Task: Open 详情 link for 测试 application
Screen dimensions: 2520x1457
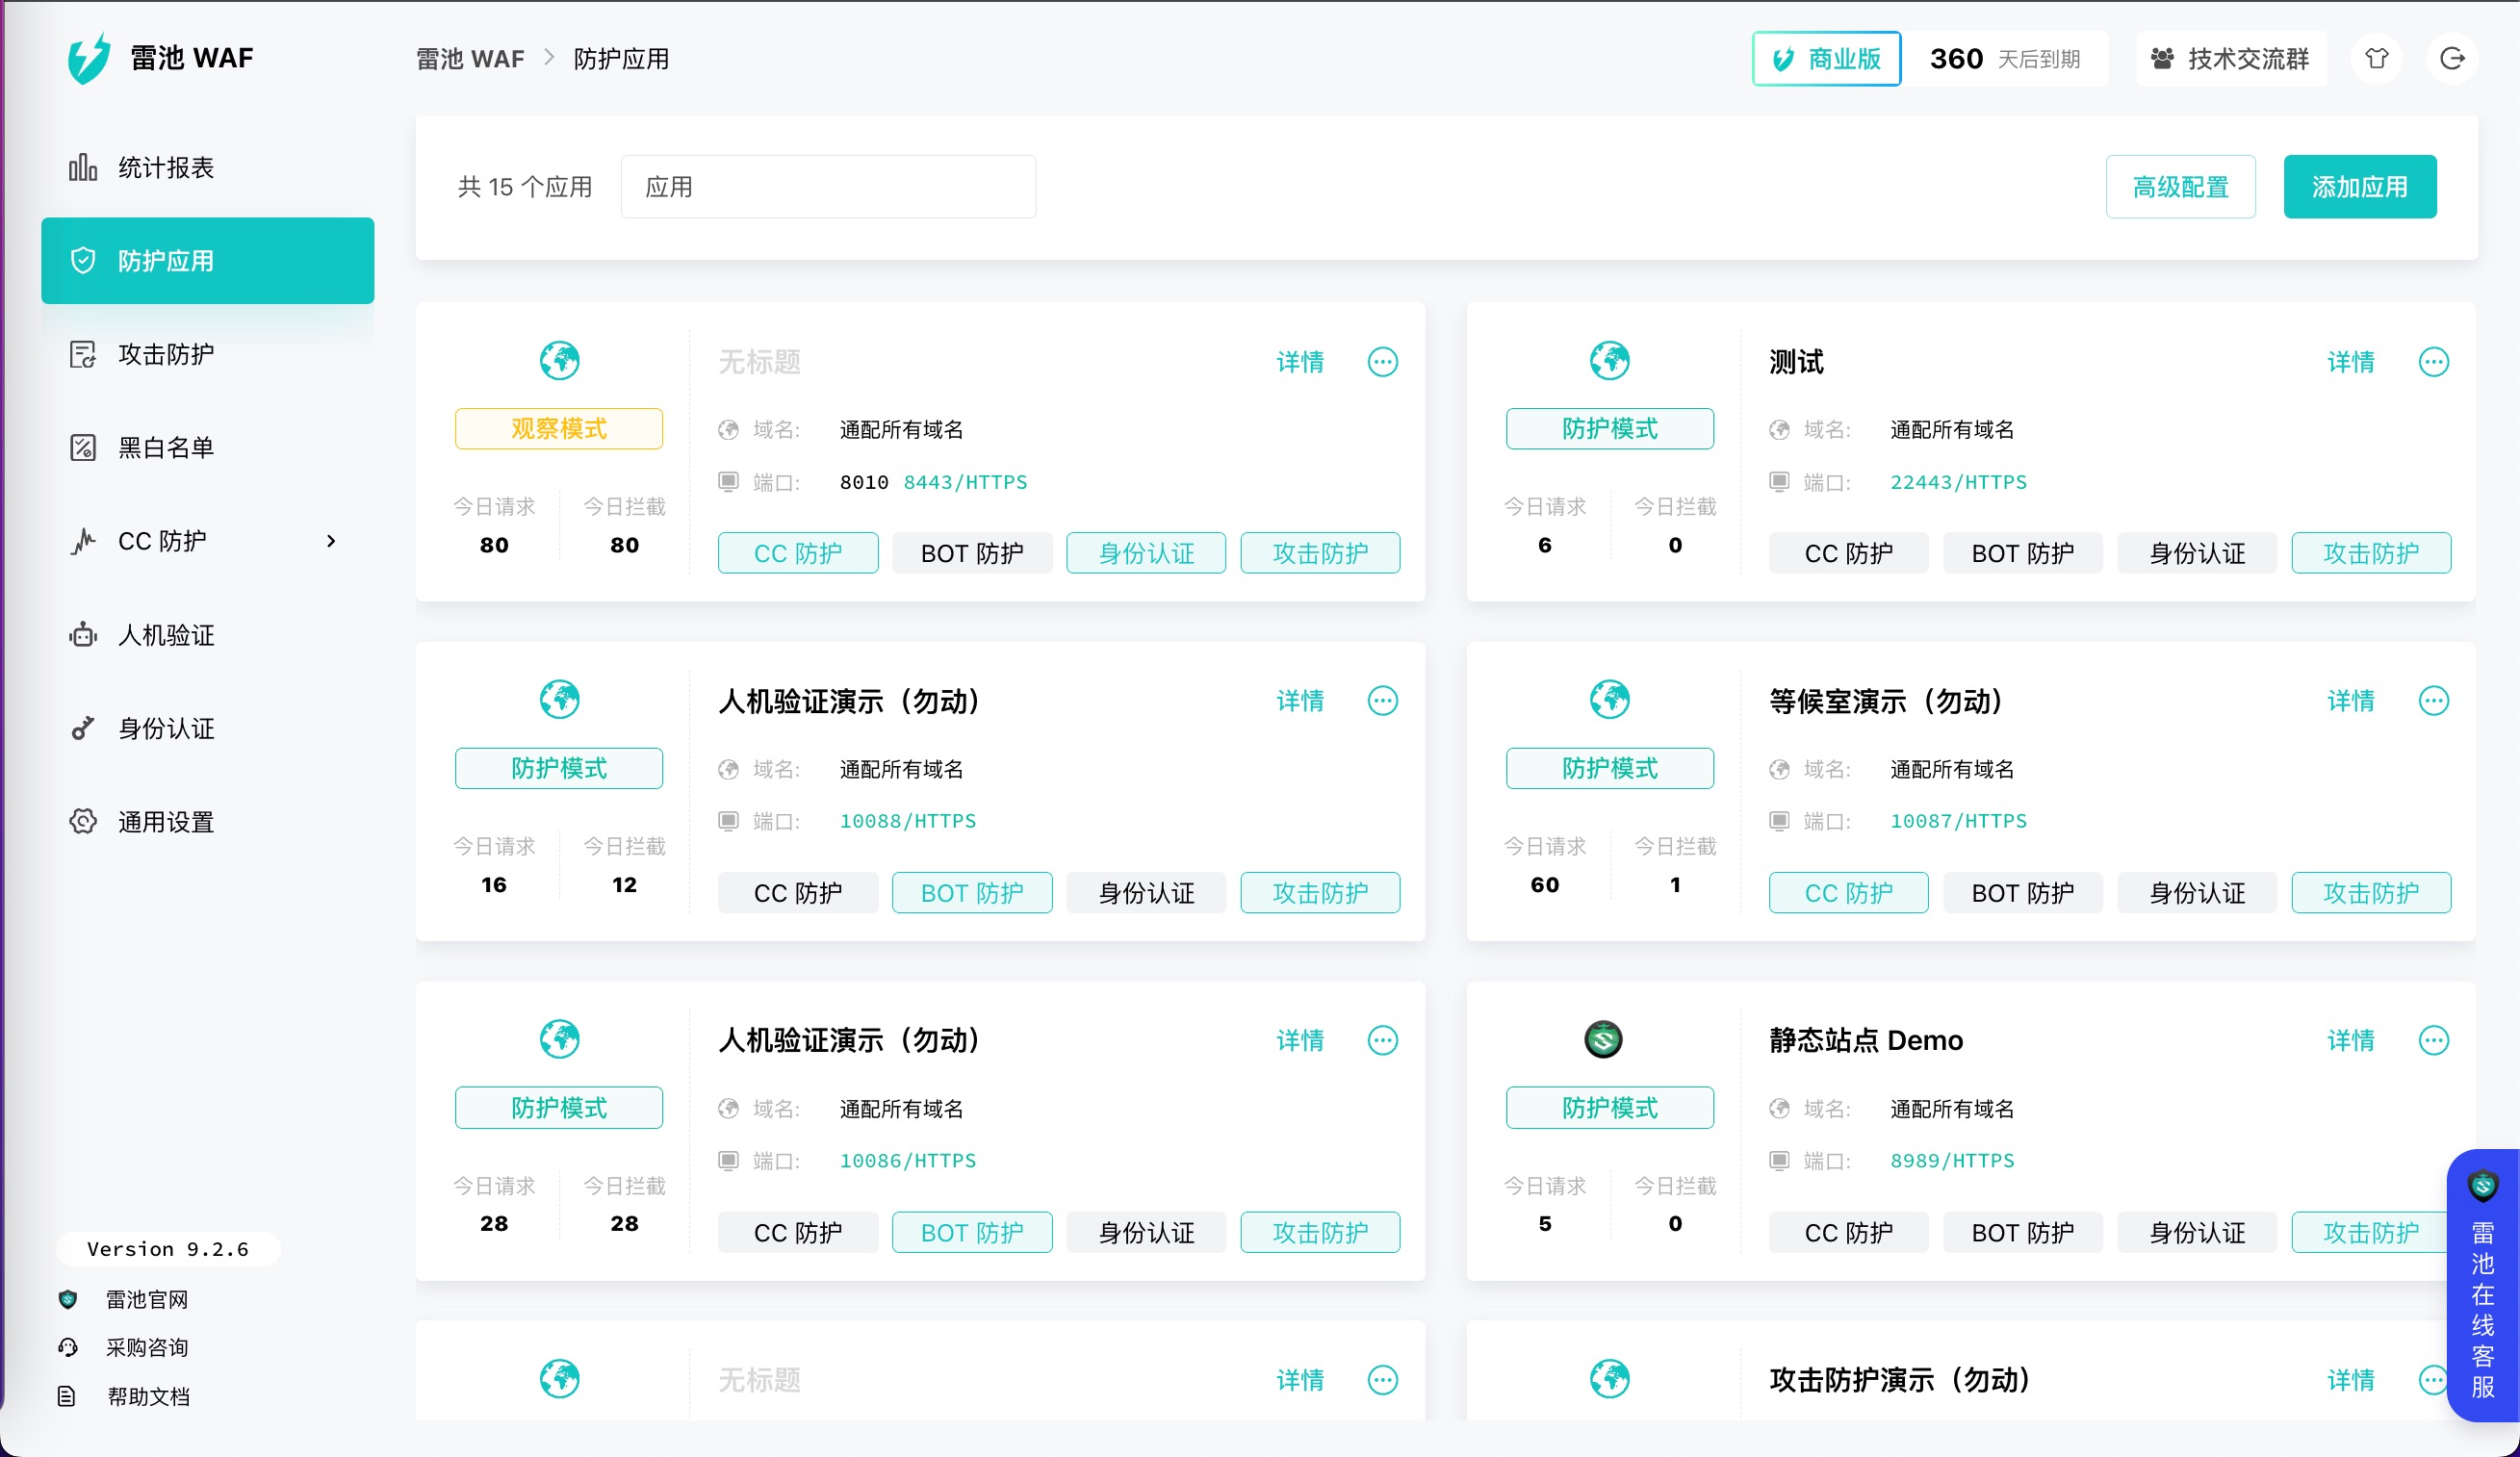Action: click(2350, 362)
